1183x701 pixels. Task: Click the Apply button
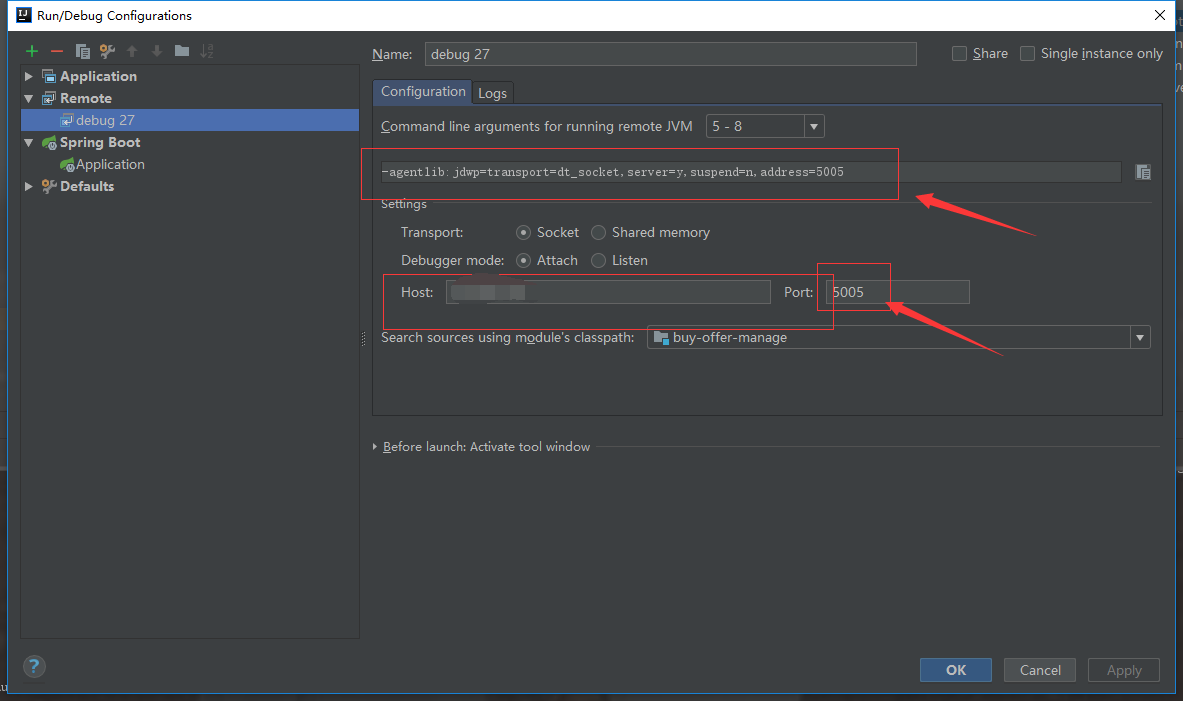click(1123, 670)
